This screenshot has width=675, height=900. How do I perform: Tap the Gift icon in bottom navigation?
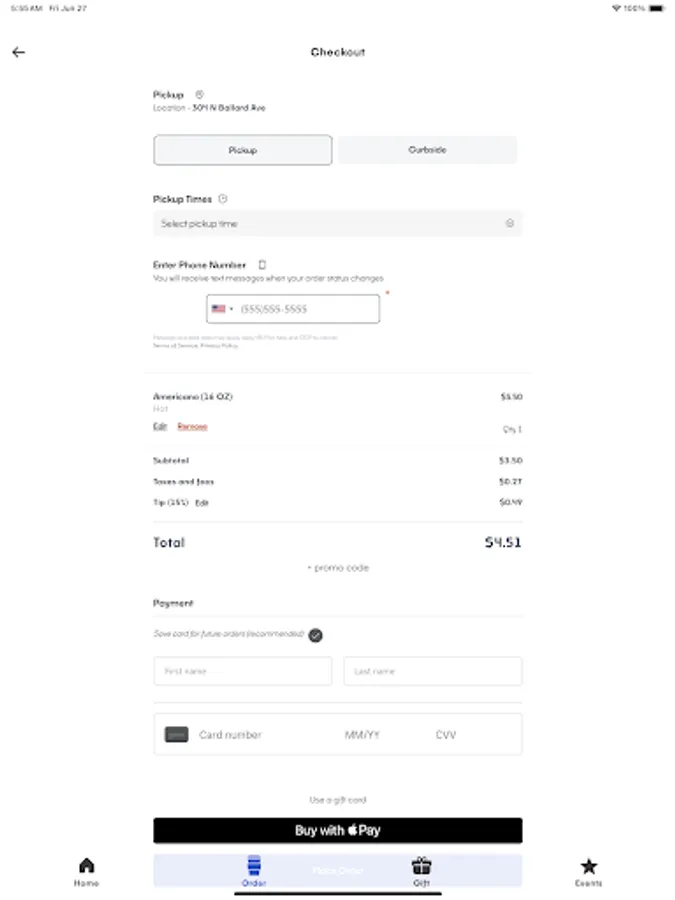(421, 866)
